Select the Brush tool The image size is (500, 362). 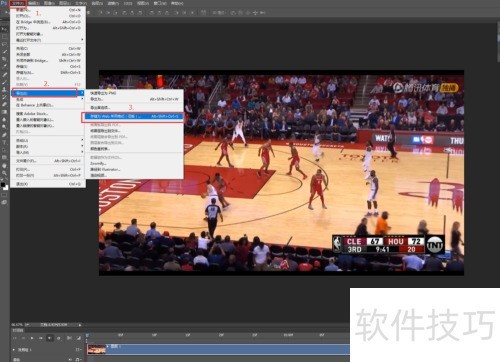(x=4, y=82)
